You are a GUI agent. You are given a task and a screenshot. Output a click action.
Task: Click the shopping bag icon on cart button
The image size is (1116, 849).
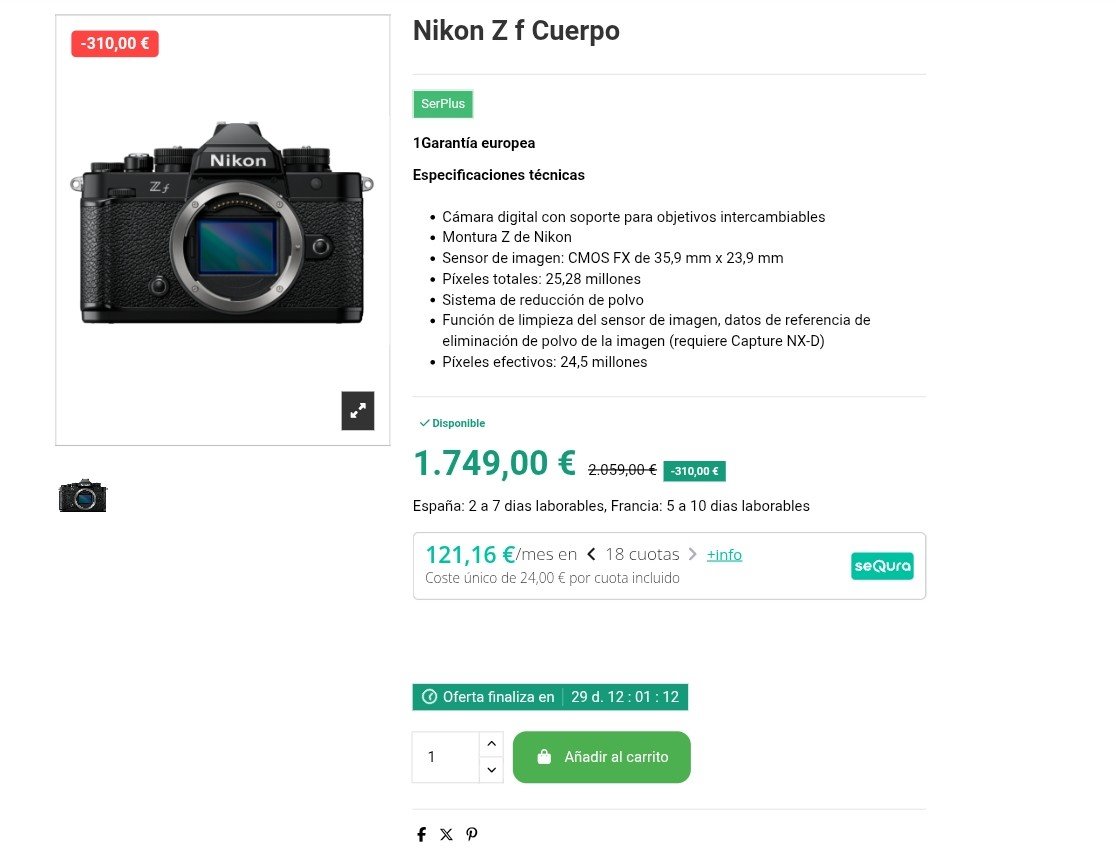[x=544, y=756]
